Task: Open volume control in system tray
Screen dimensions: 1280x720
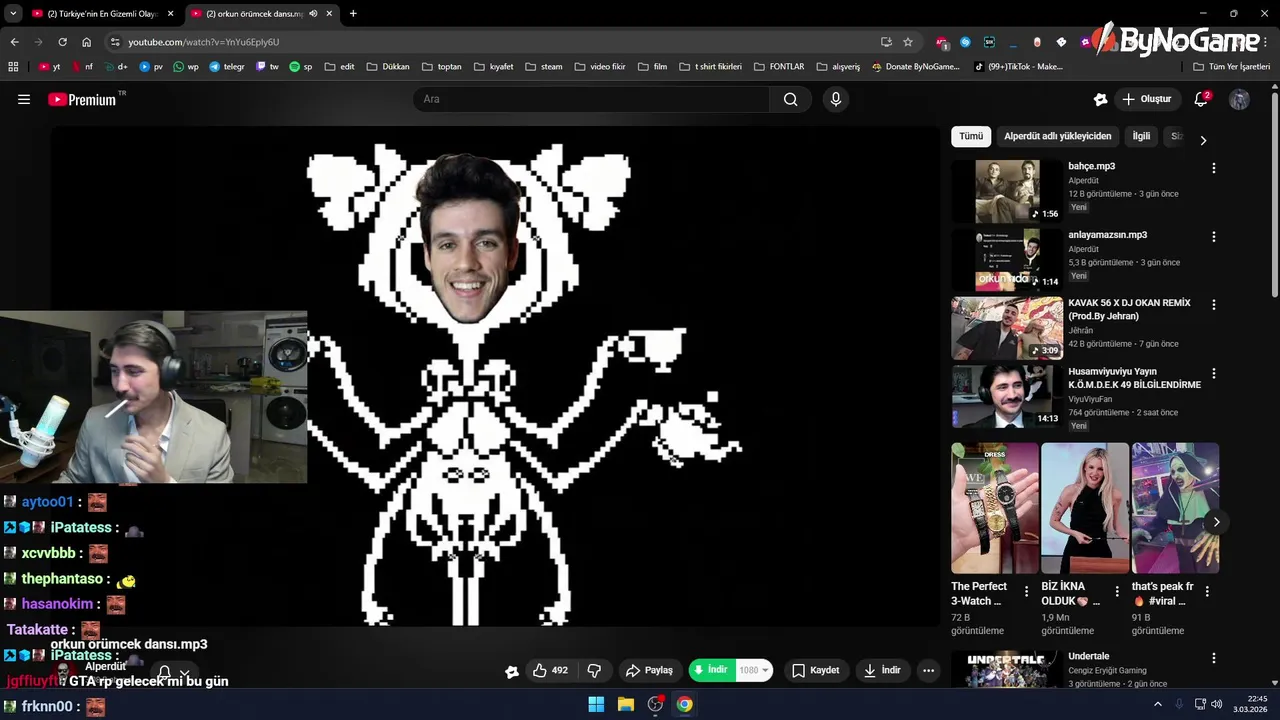Action: coord(1216,704)
